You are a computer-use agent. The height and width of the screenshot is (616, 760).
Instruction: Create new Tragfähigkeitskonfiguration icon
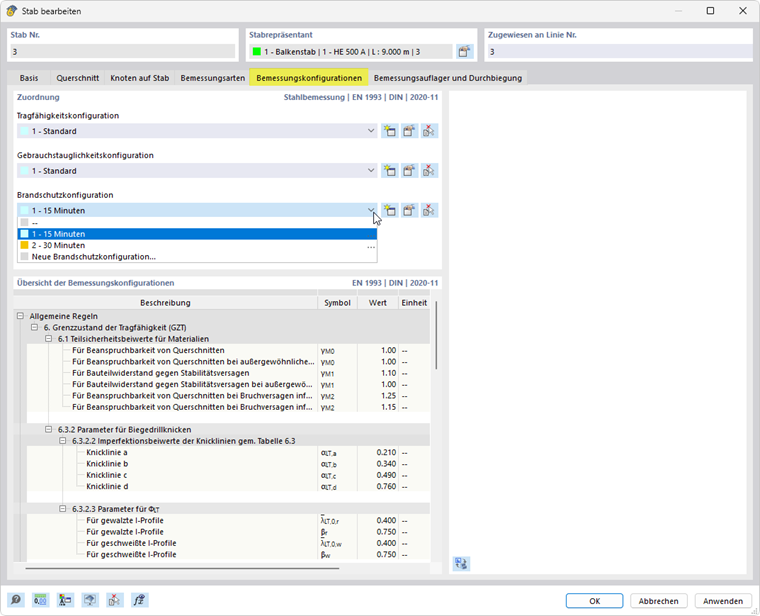pyautogui.click(x=389, y=131)
